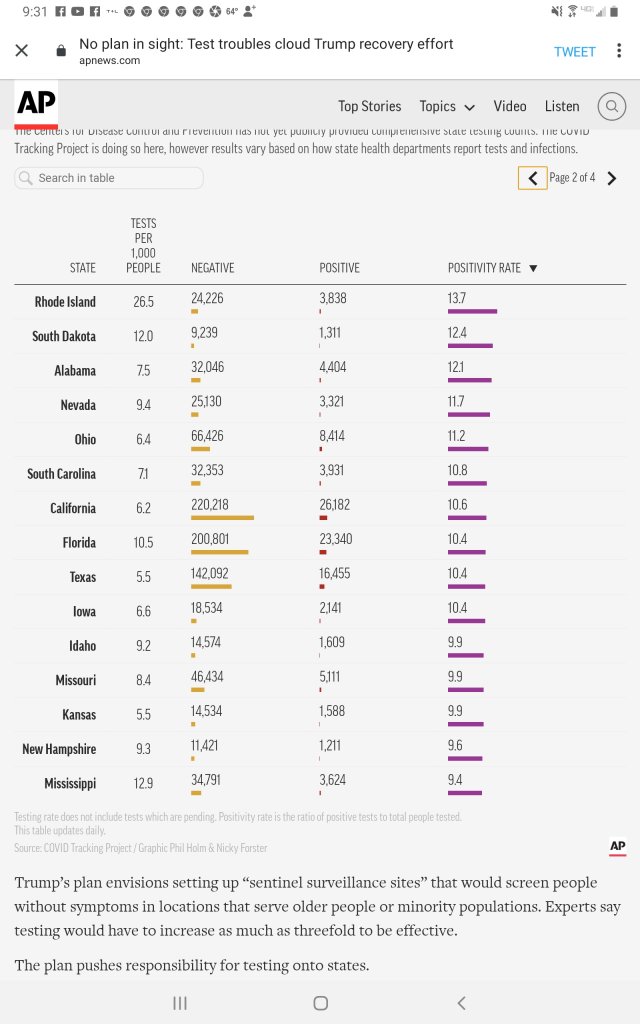Expand the Topics dropdown menu

[x=446, y=106]
